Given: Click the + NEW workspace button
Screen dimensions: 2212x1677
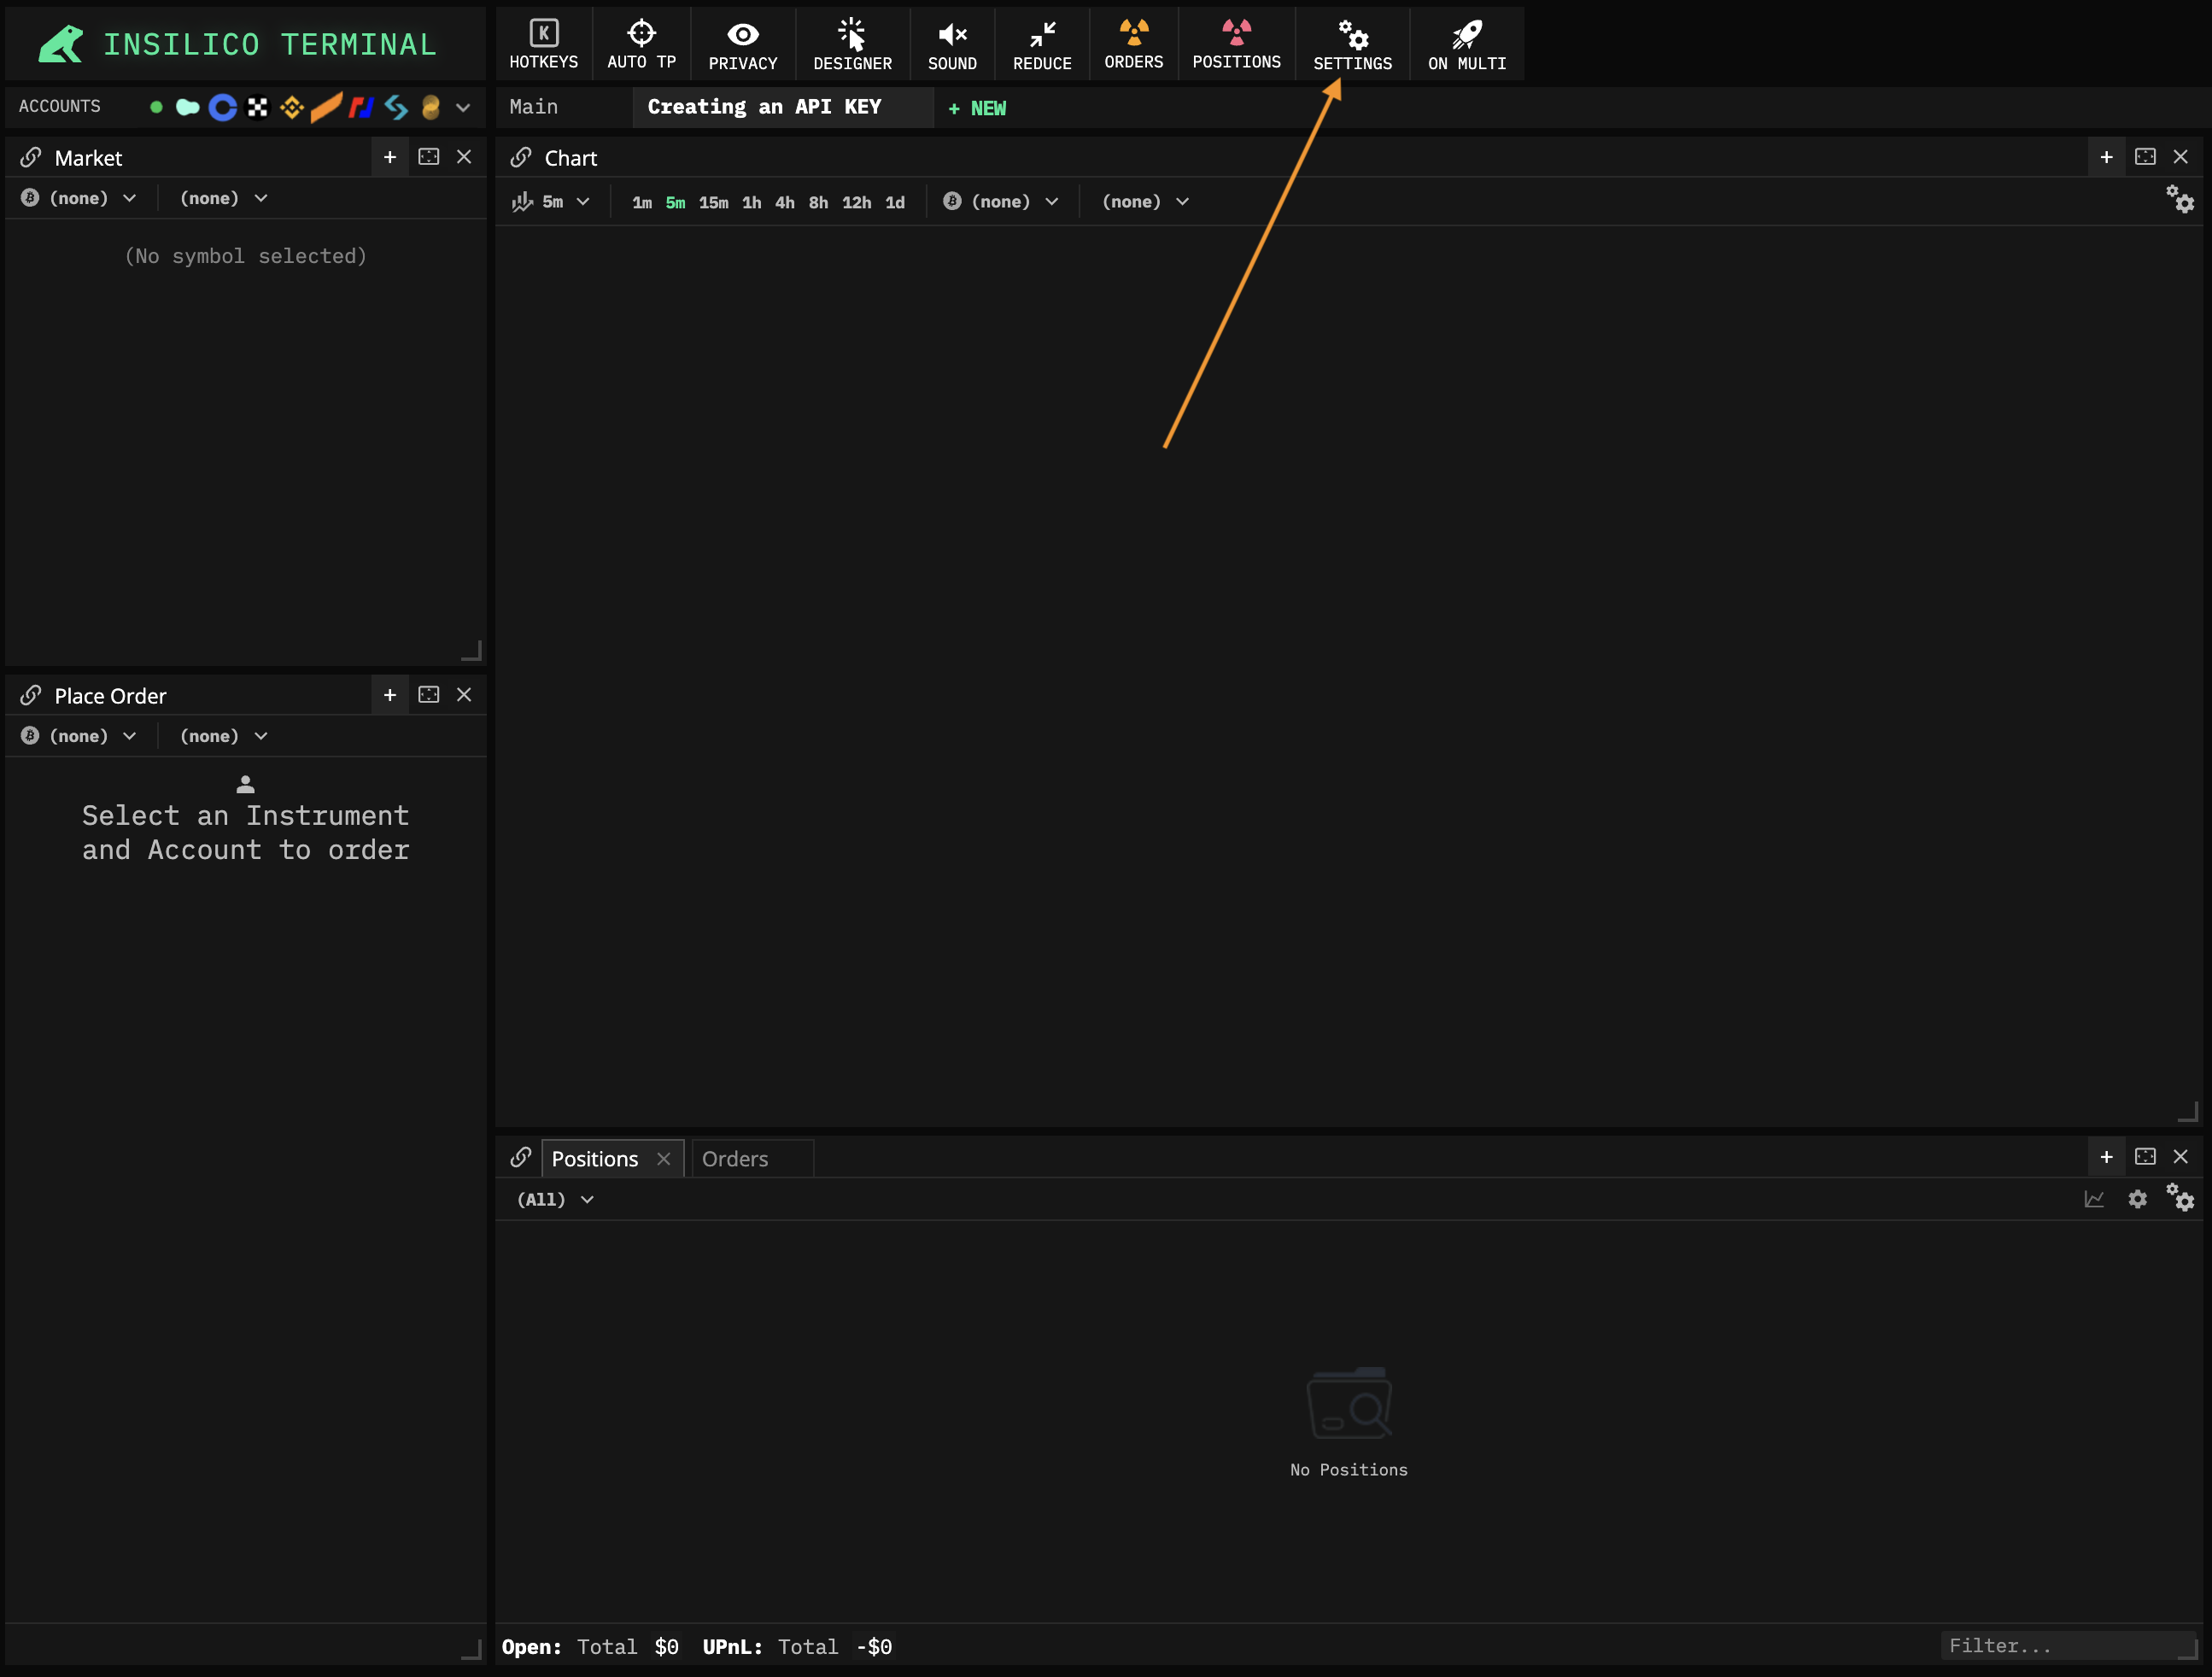Looking at the screenshot, I should coord(977,108).
